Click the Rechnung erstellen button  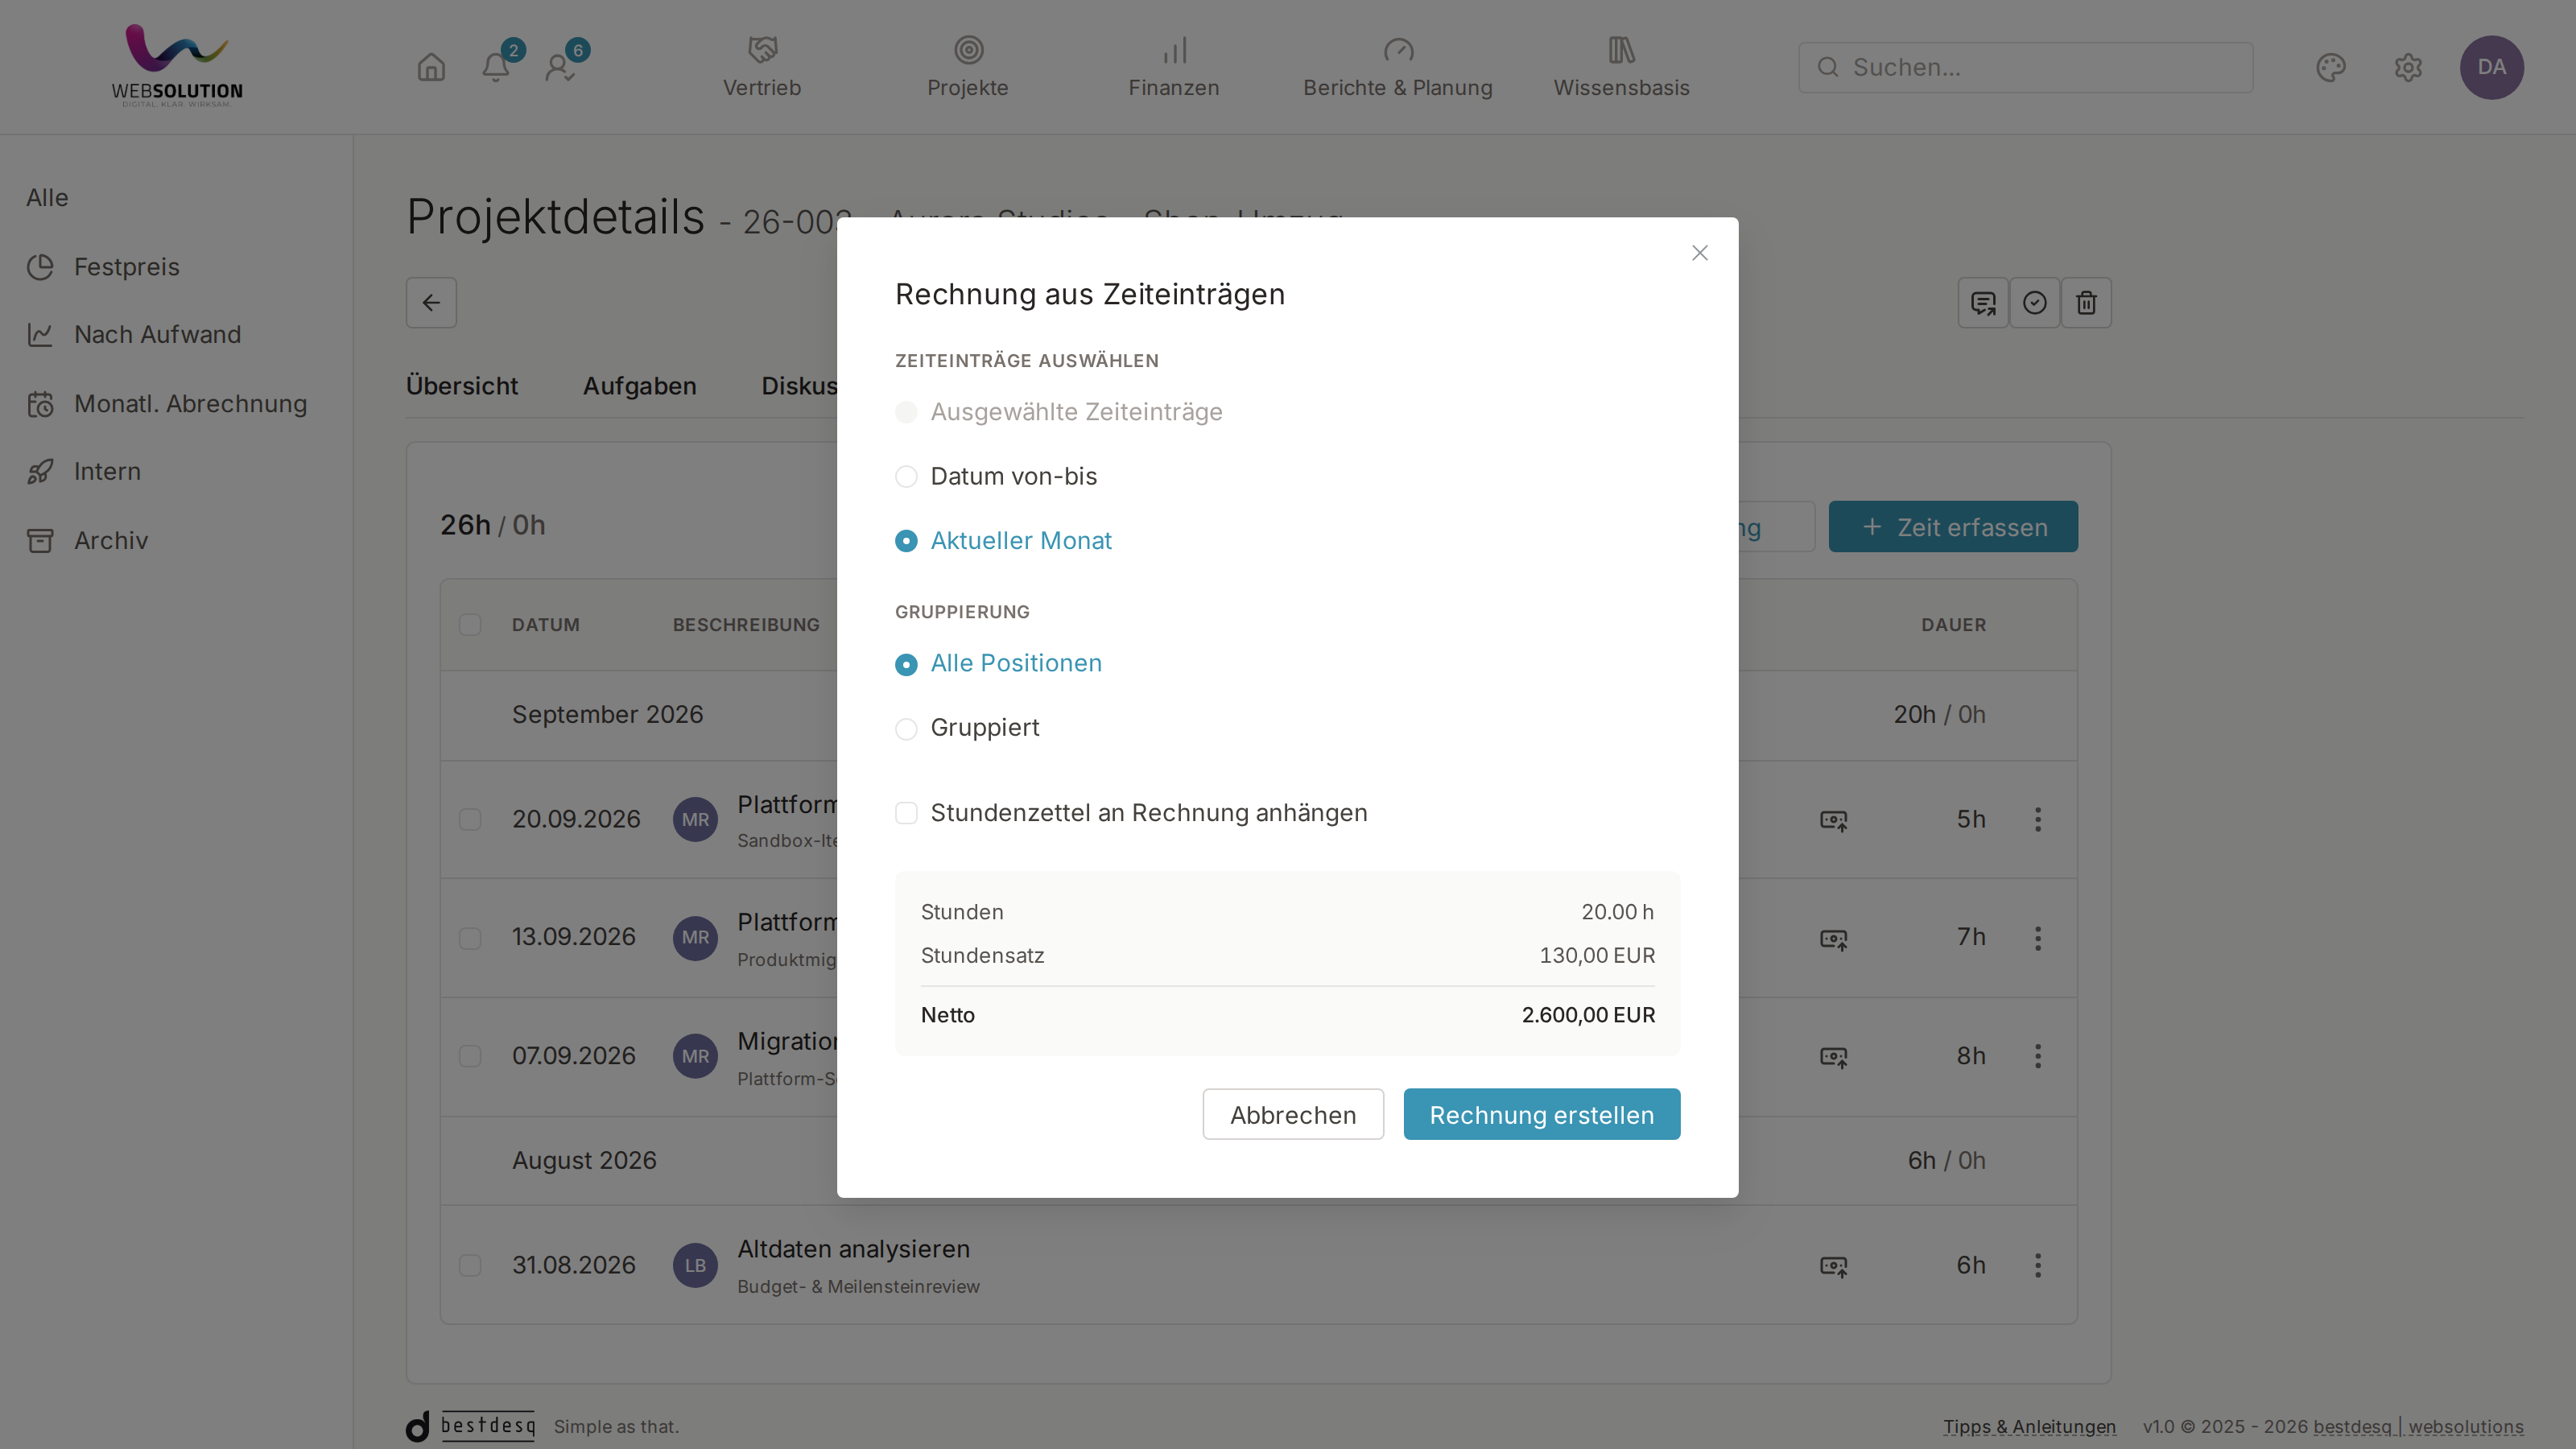click(x=1541, y=1114)
